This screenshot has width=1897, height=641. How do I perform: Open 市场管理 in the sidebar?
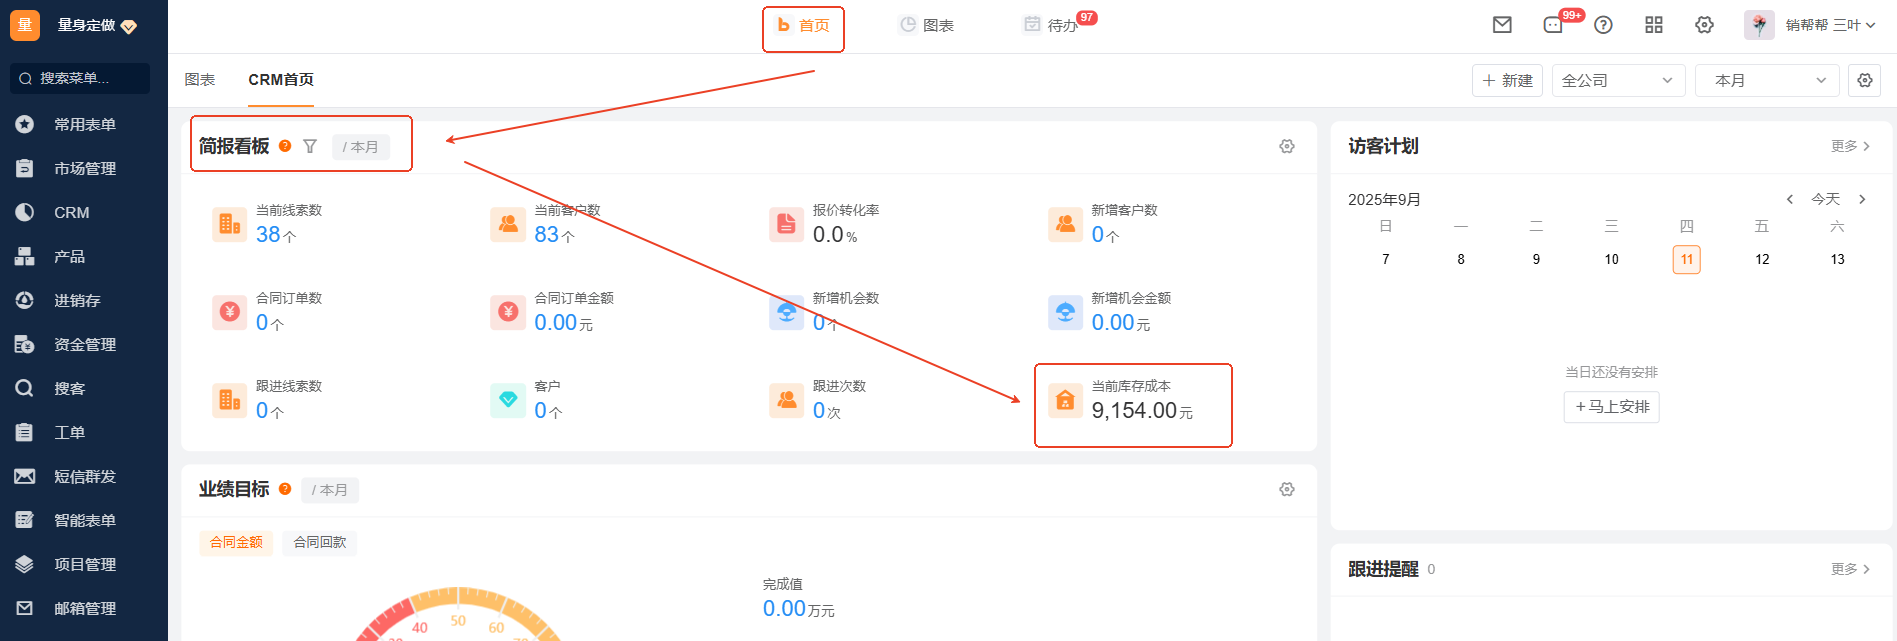point(84,168)
